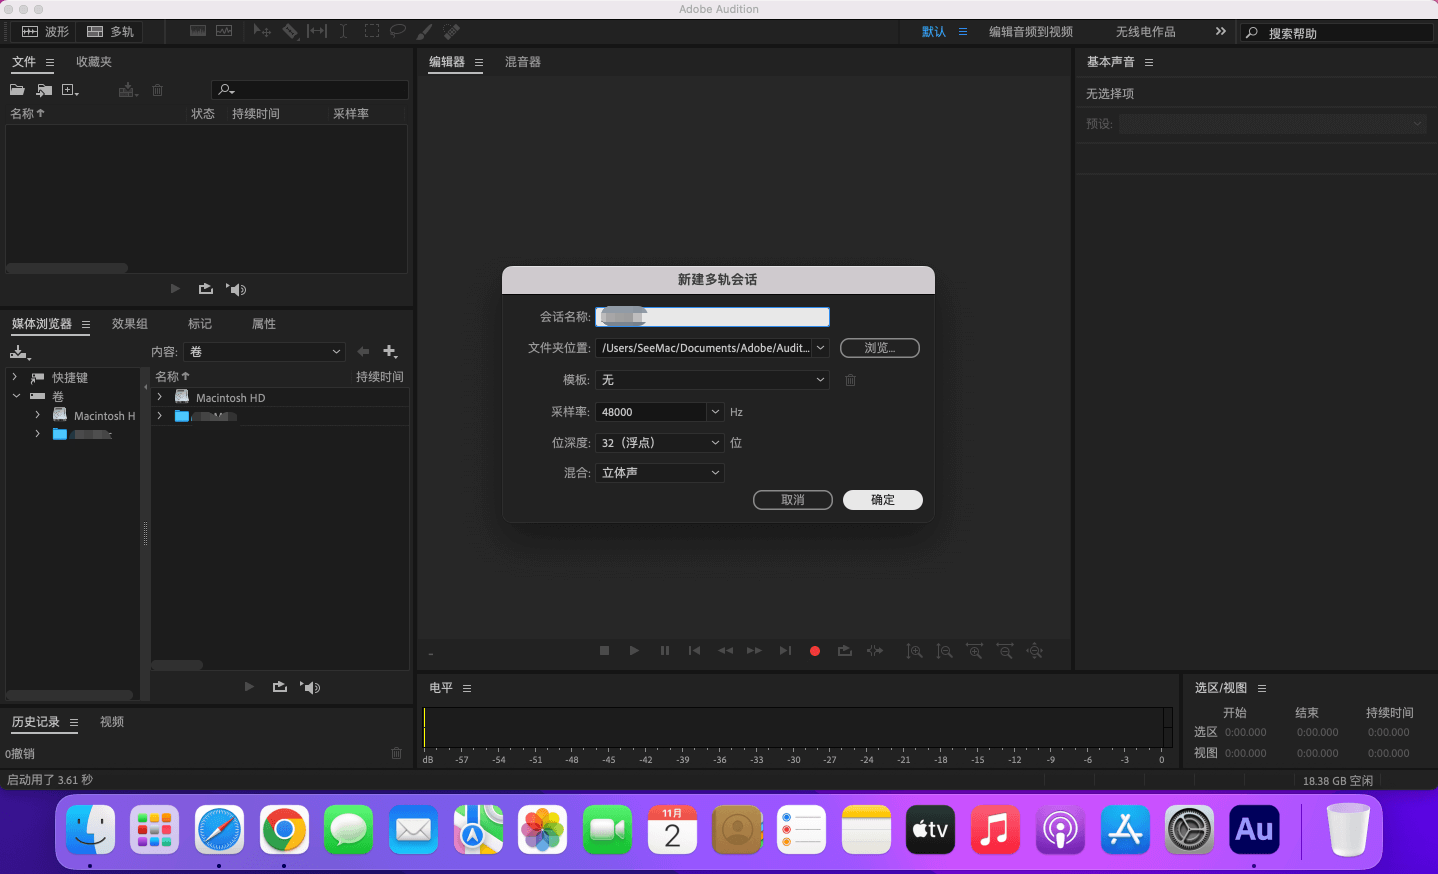Switch to the 混音器 (Mixer) tab
The width and height of the screenshot is (1438, 874).
point(522,62)
